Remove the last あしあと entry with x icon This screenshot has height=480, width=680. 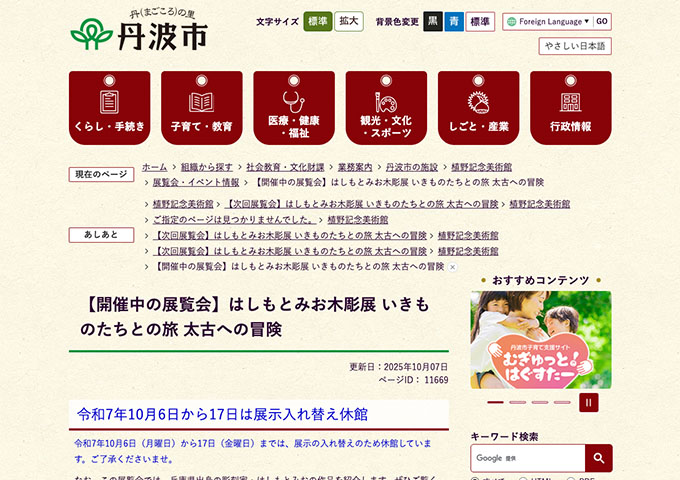(452, 267)
